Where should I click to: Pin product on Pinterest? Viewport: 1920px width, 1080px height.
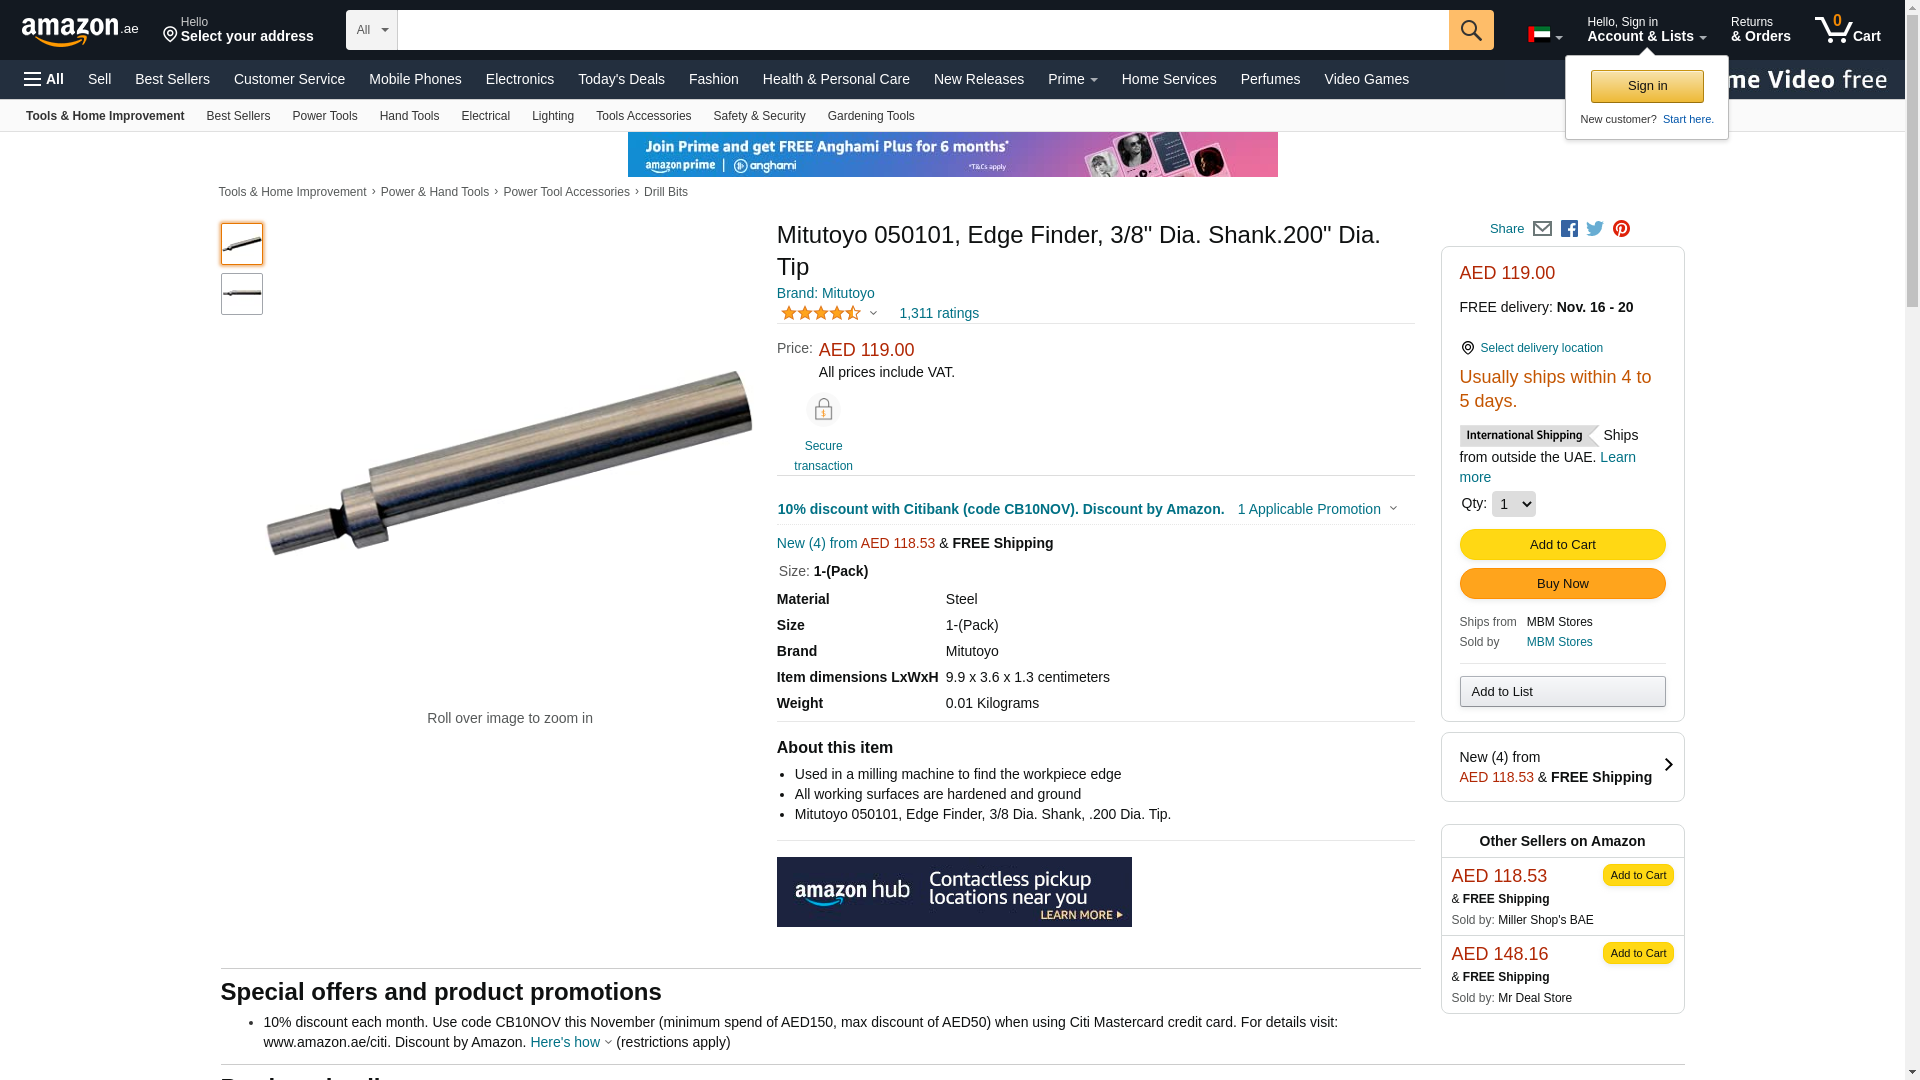(1621, 229)
